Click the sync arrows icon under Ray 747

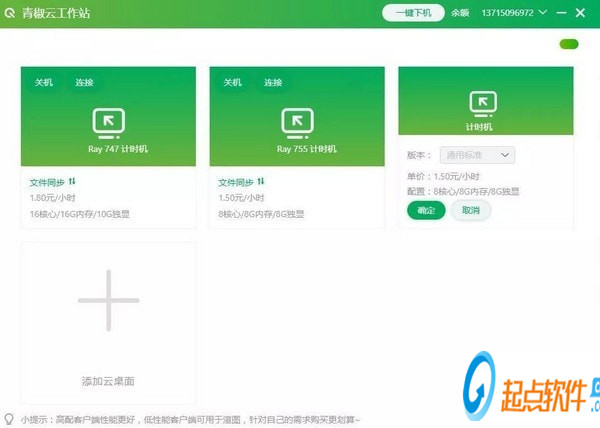pos(72,181)
